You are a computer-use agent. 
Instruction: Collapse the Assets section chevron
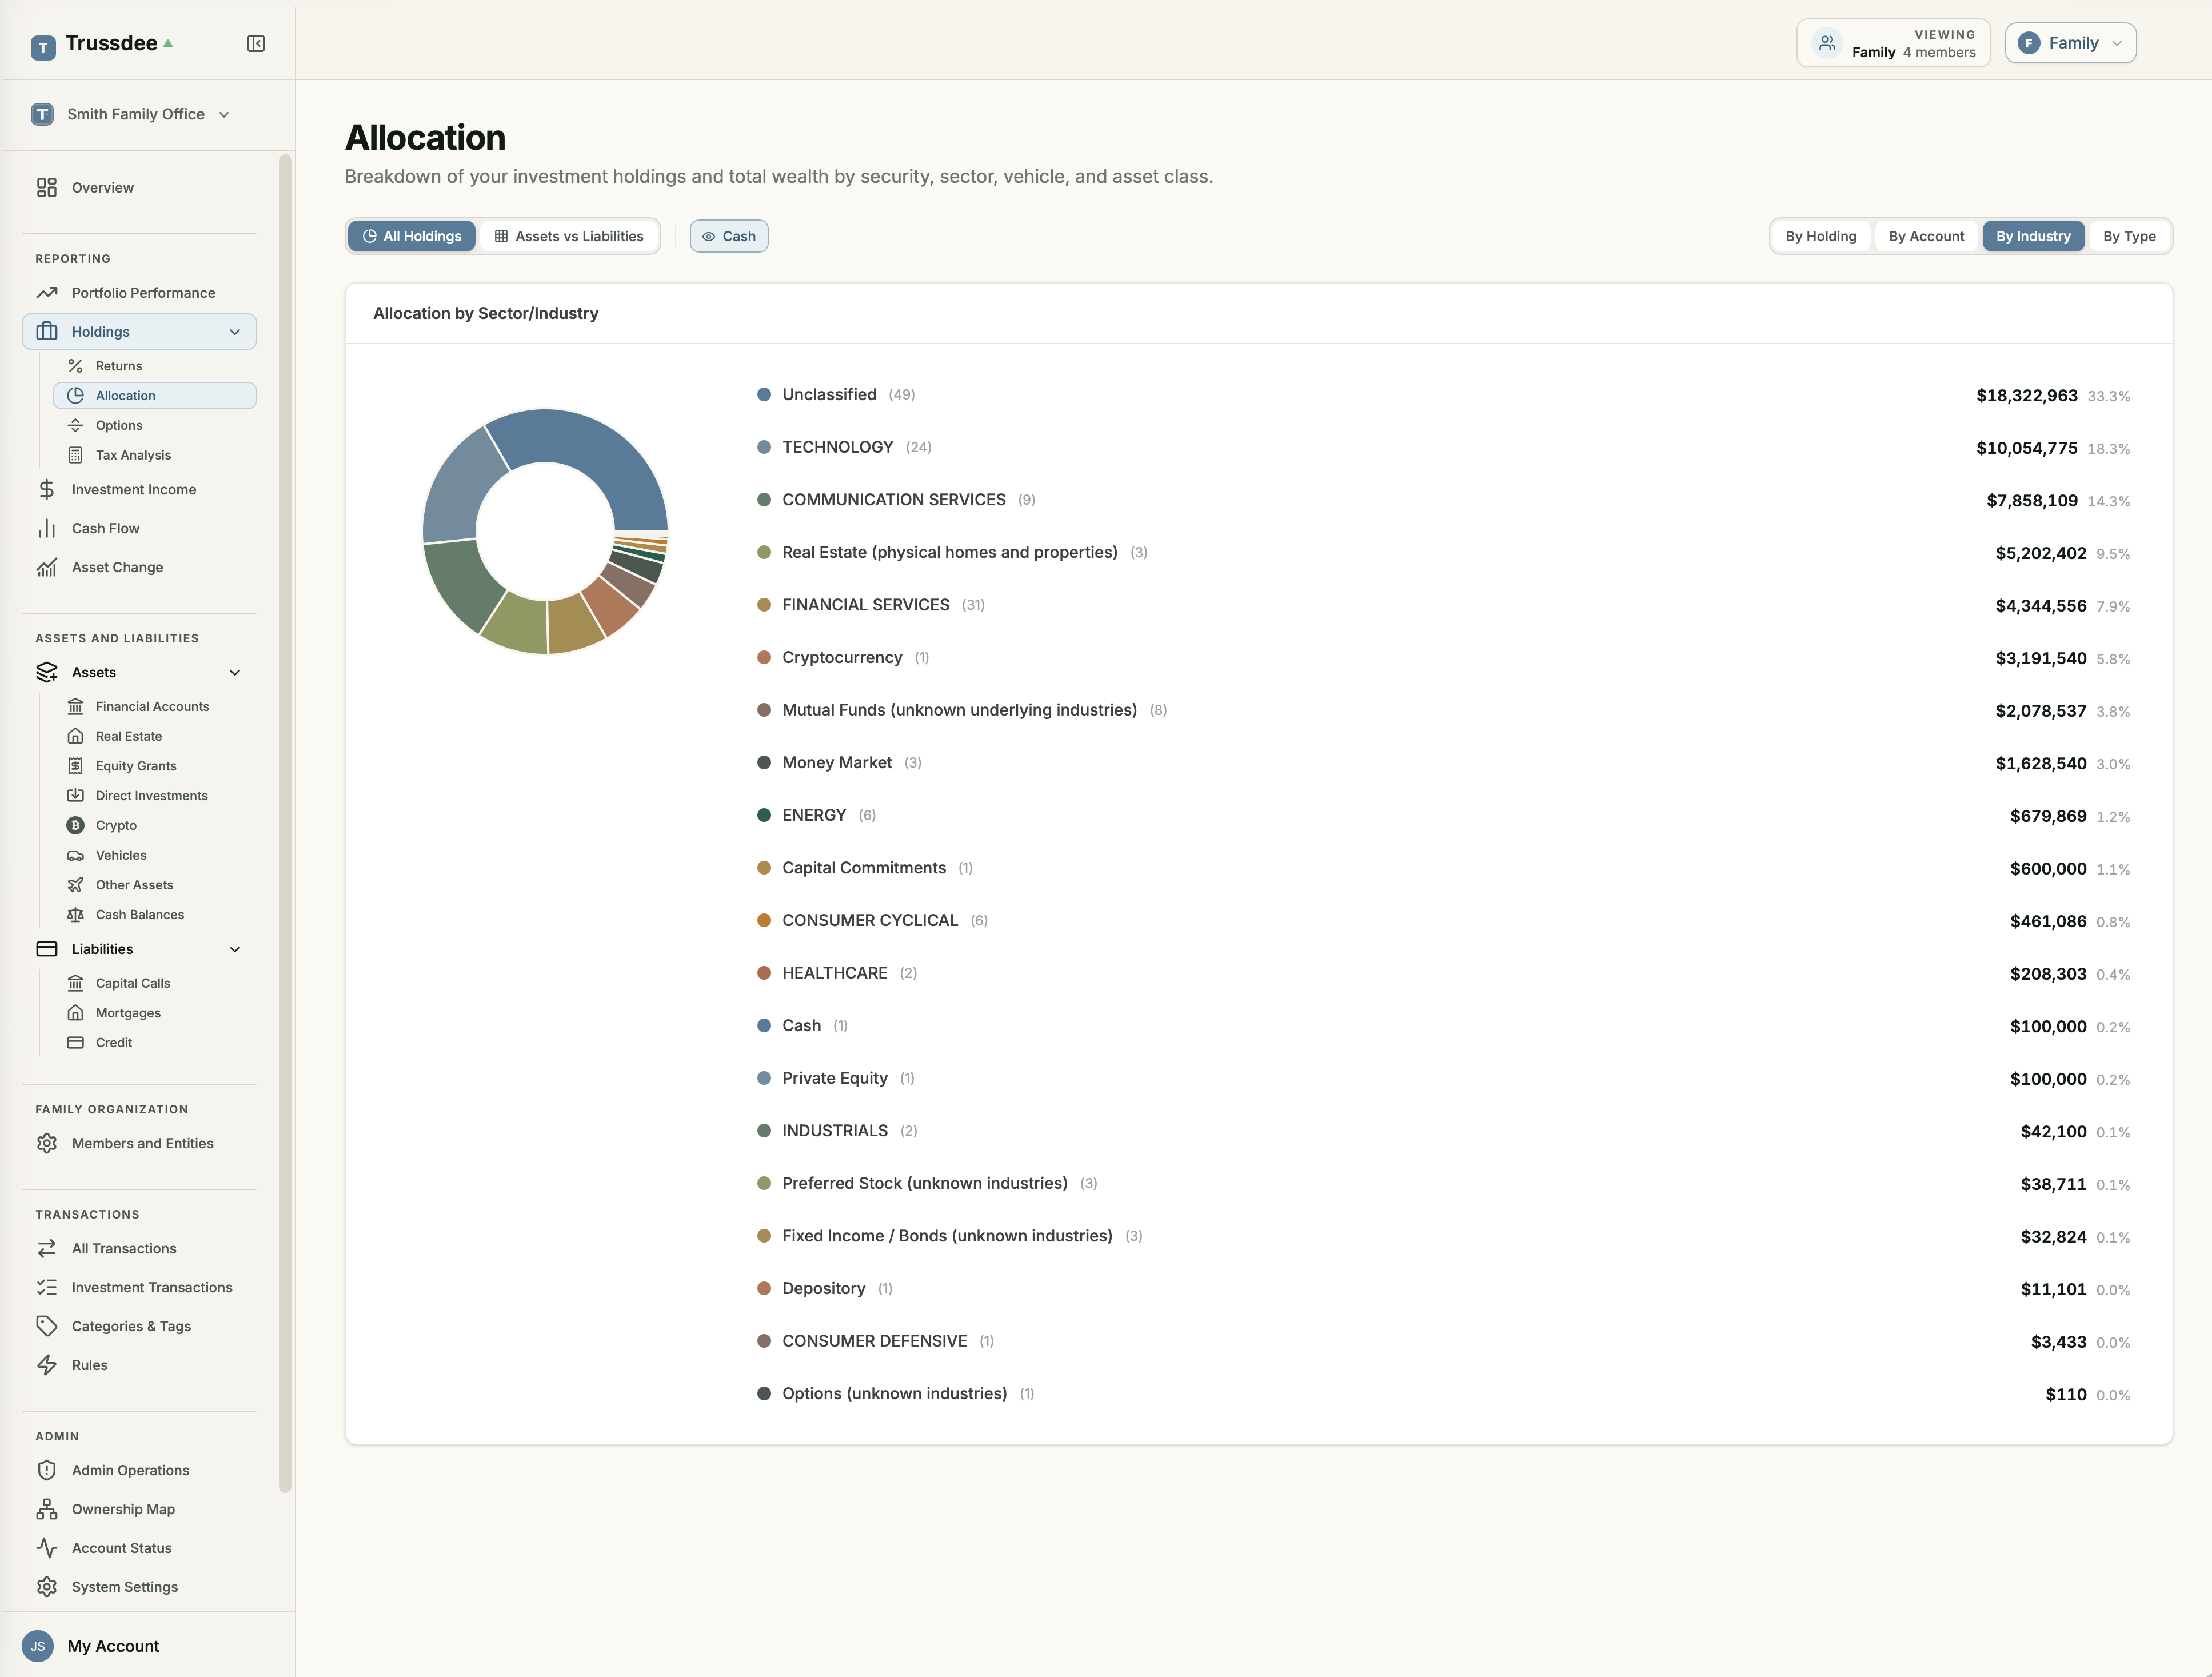coord(235,673)
